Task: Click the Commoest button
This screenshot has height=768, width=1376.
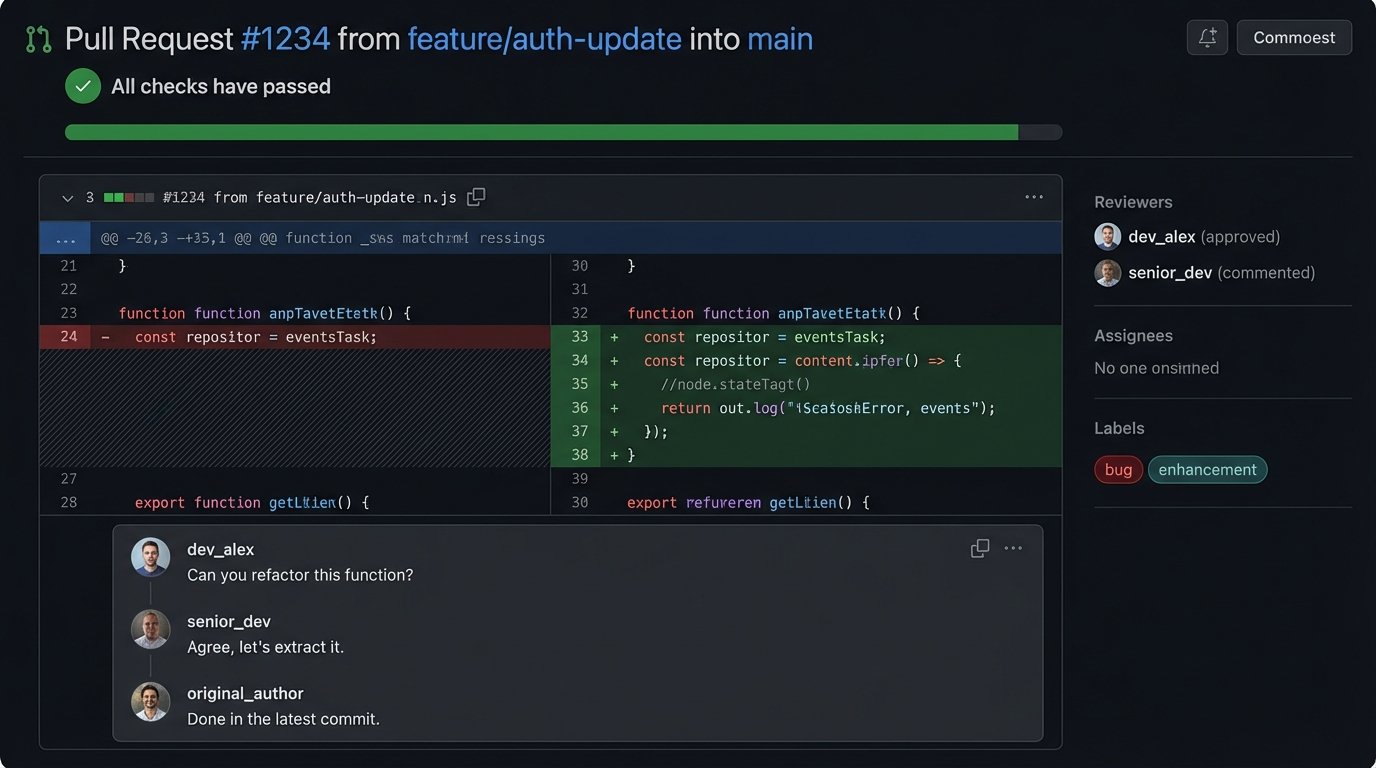Action: (1293, 38)
